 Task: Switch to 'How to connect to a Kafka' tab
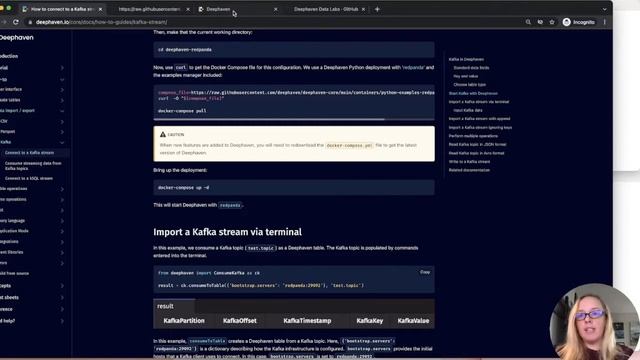click(61, 9)
